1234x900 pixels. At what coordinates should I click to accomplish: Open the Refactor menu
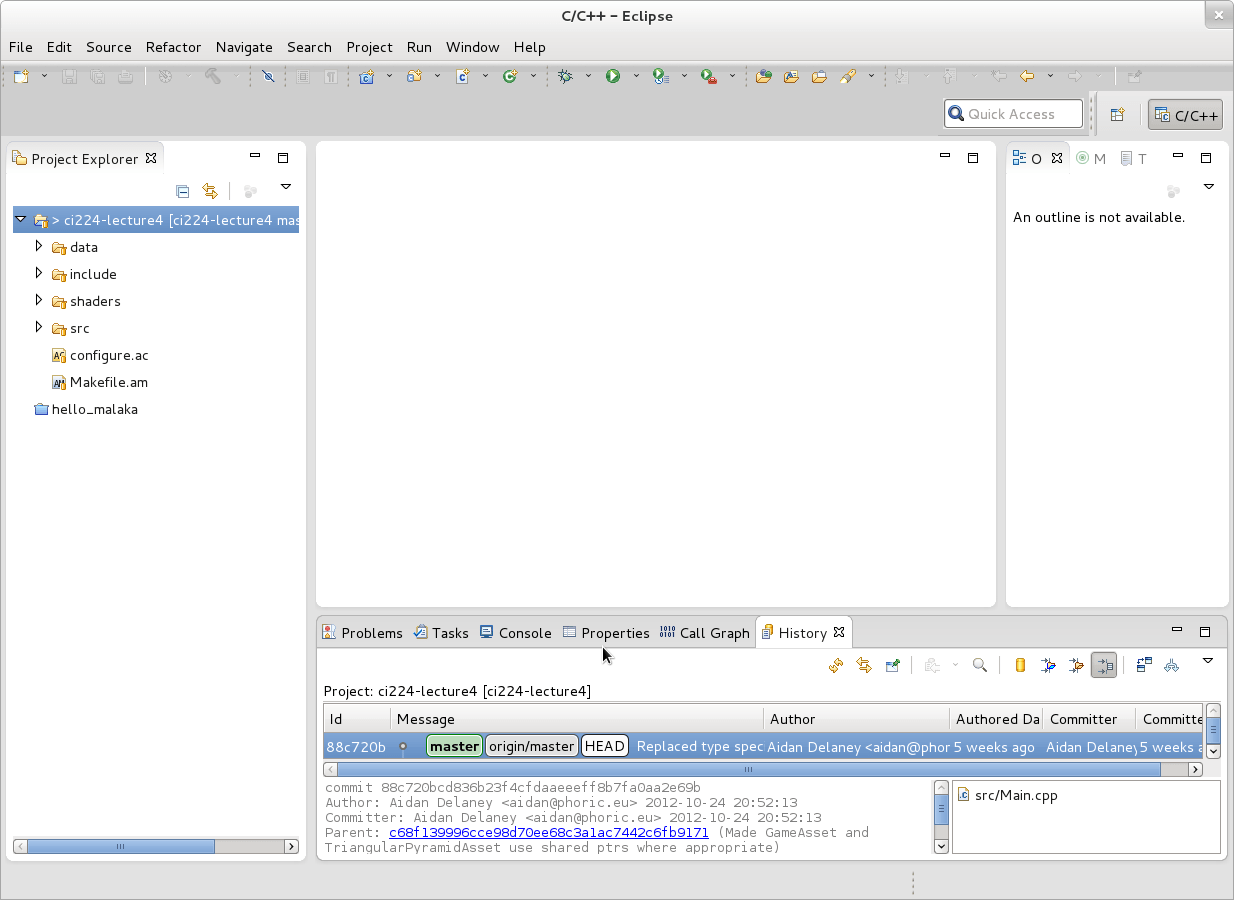tap(173, 47)
